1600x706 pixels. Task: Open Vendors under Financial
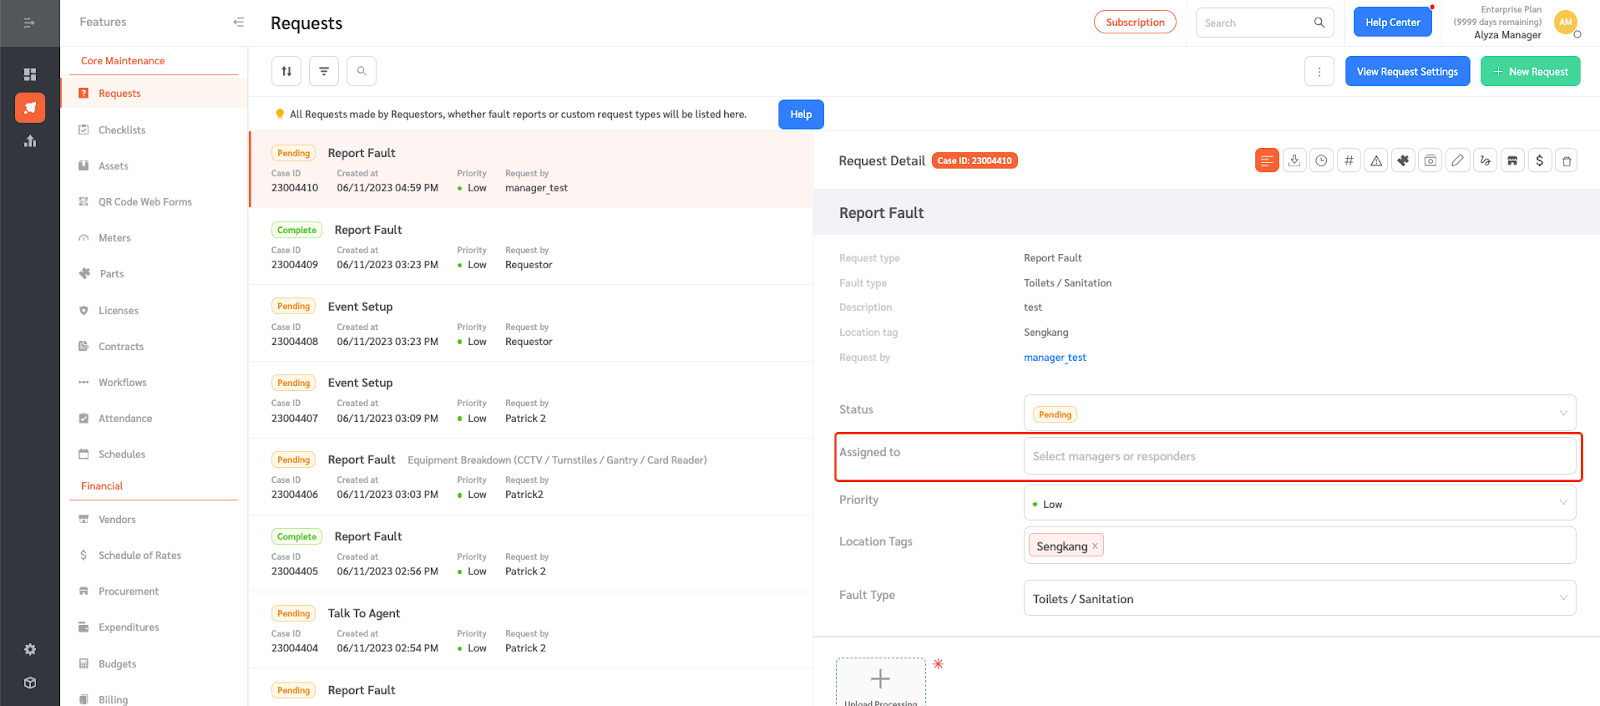[117, 520]
